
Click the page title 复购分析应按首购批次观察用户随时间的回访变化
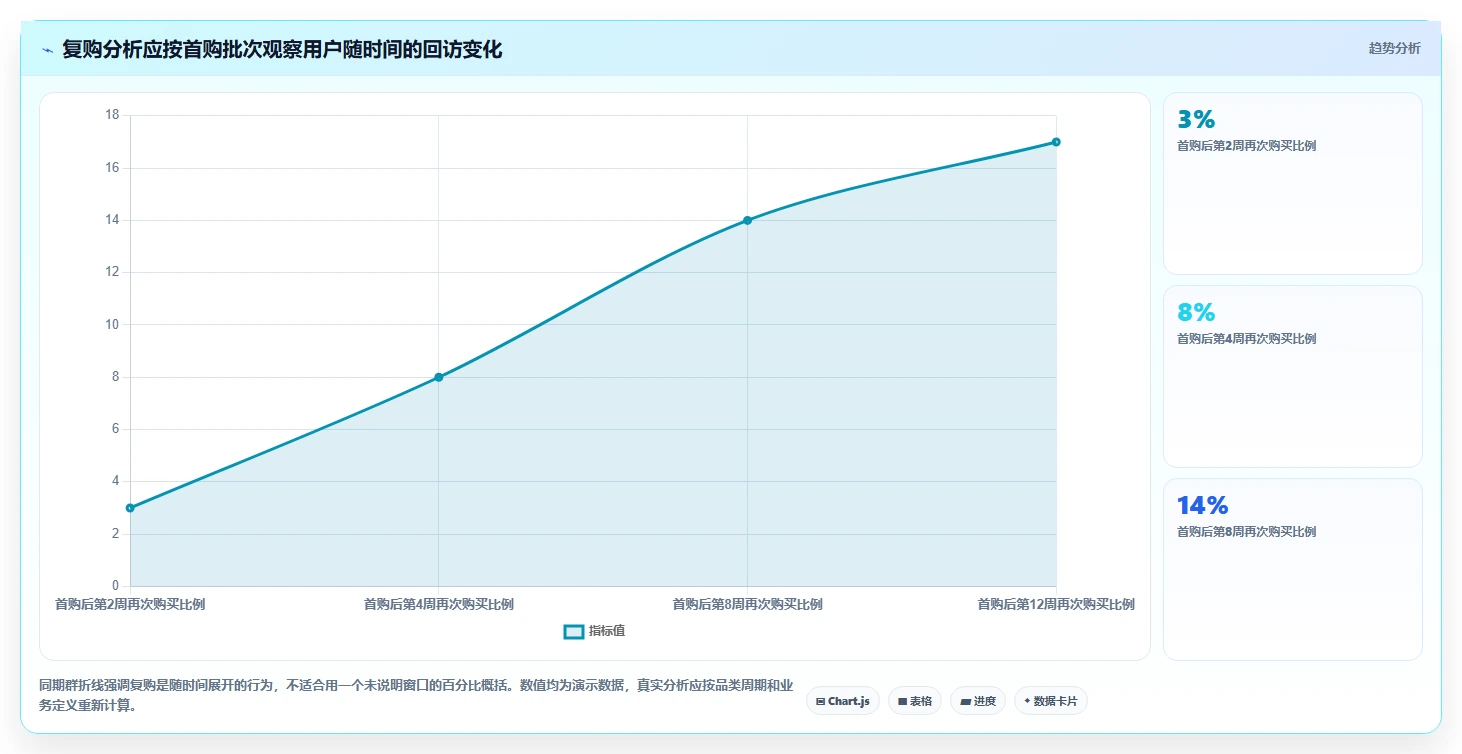click(x=282, y=49)
